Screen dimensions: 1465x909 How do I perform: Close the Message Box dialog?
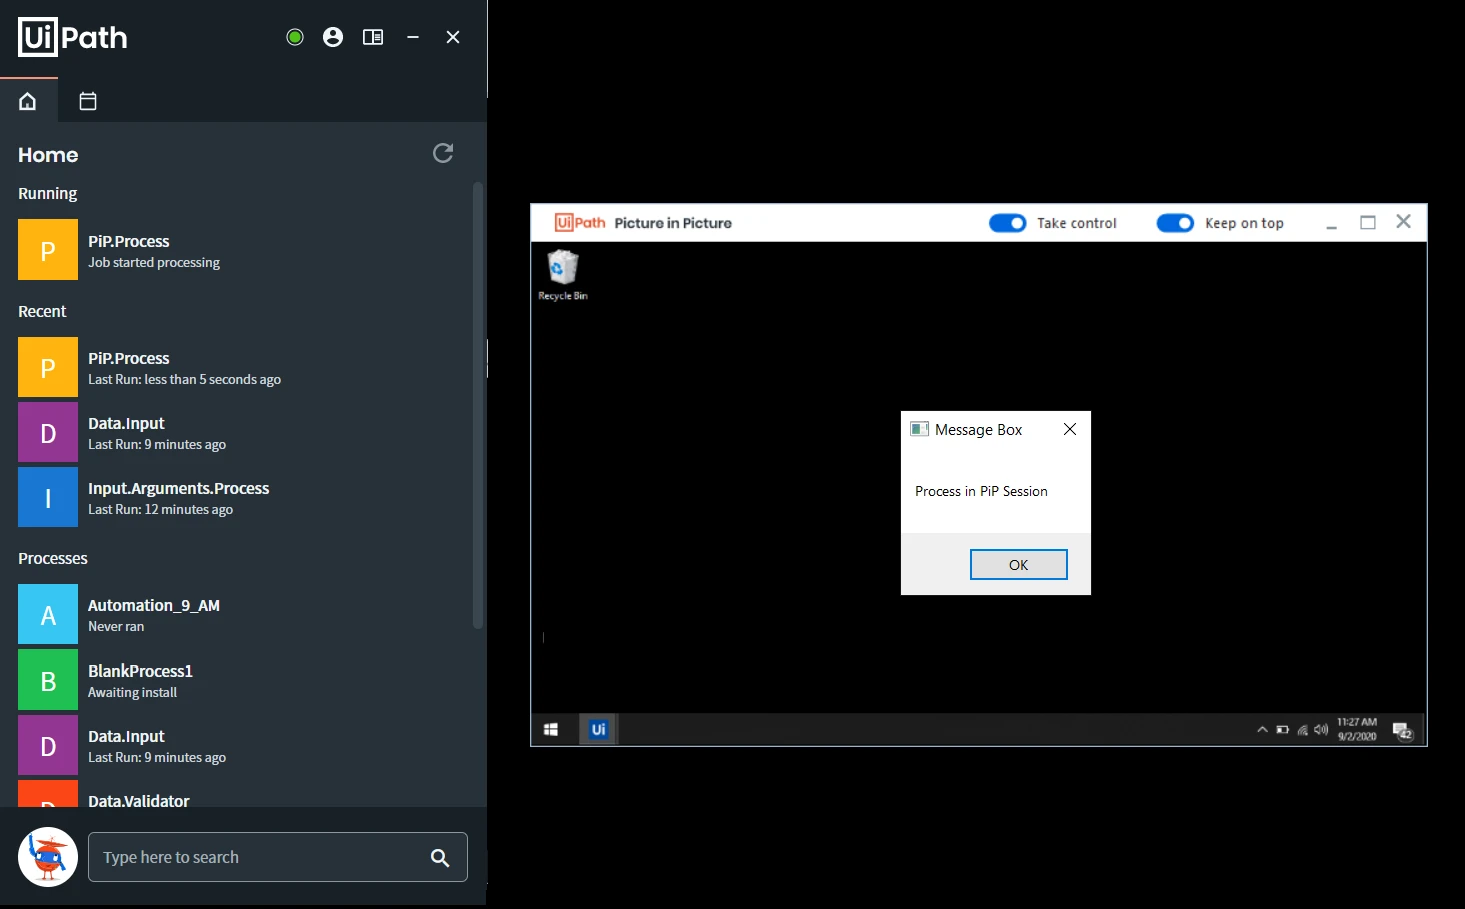click(1070, 429)
